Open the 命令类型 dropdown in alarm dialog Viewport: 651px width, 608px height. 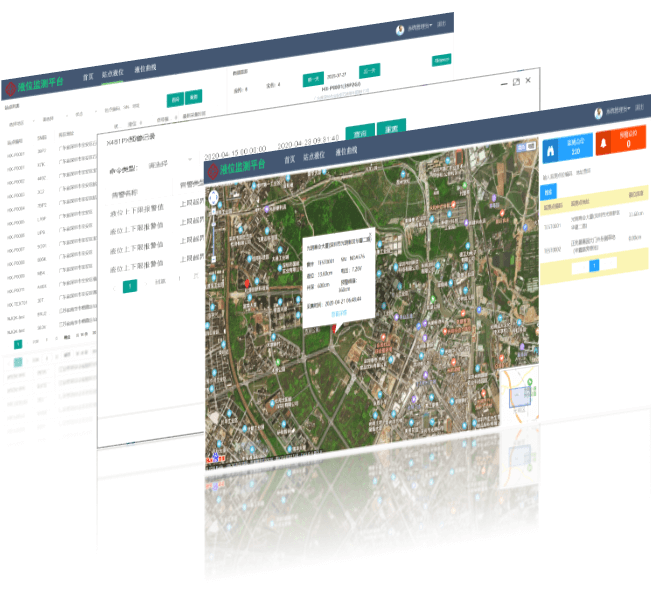tap(170, 163)
